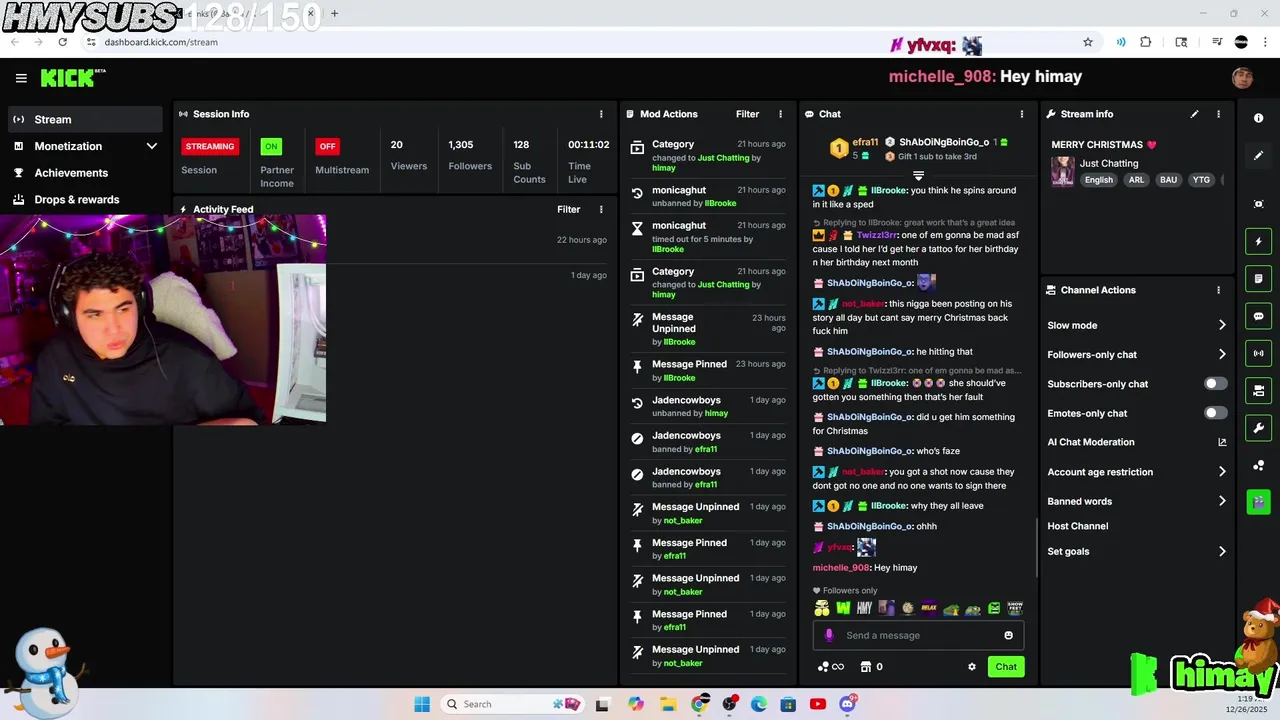Click the YTG stream tag
Viewport: 1280px width, 720px height.
[1201, 180]
